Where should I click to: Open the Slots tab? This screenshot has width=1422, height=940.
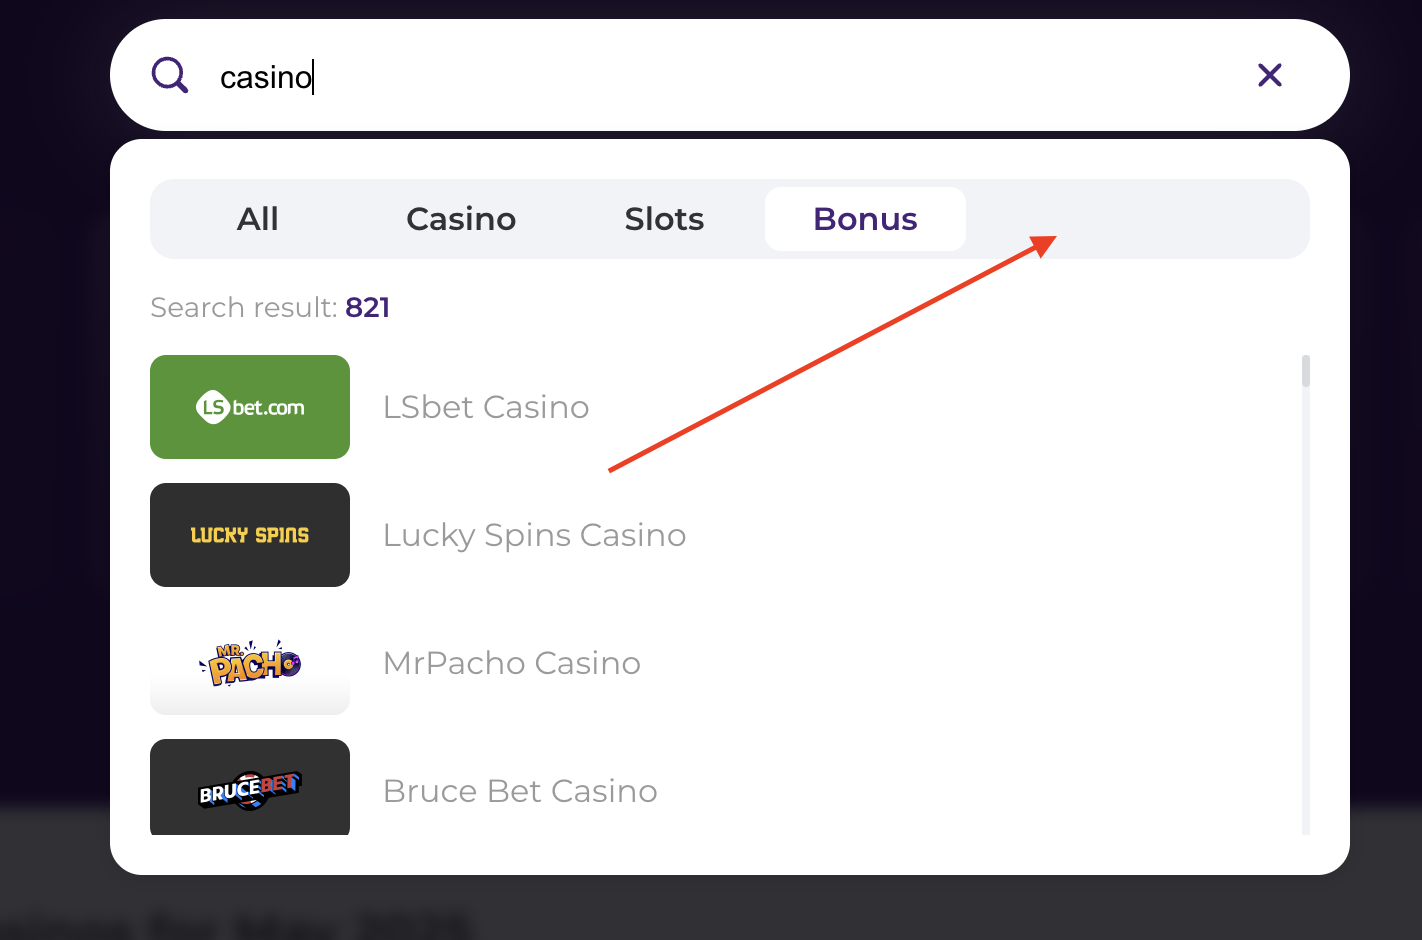click(x=664, y=219)
